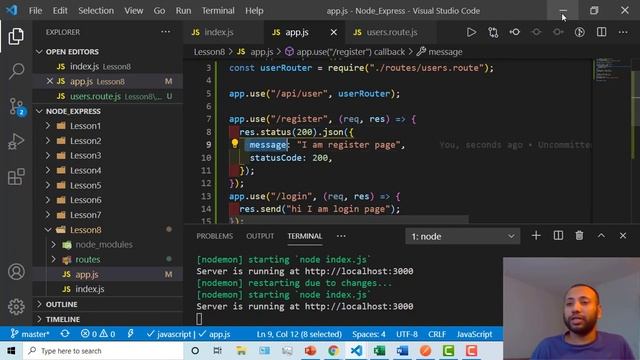Open the Selection menu

click(x=96, y=11)
